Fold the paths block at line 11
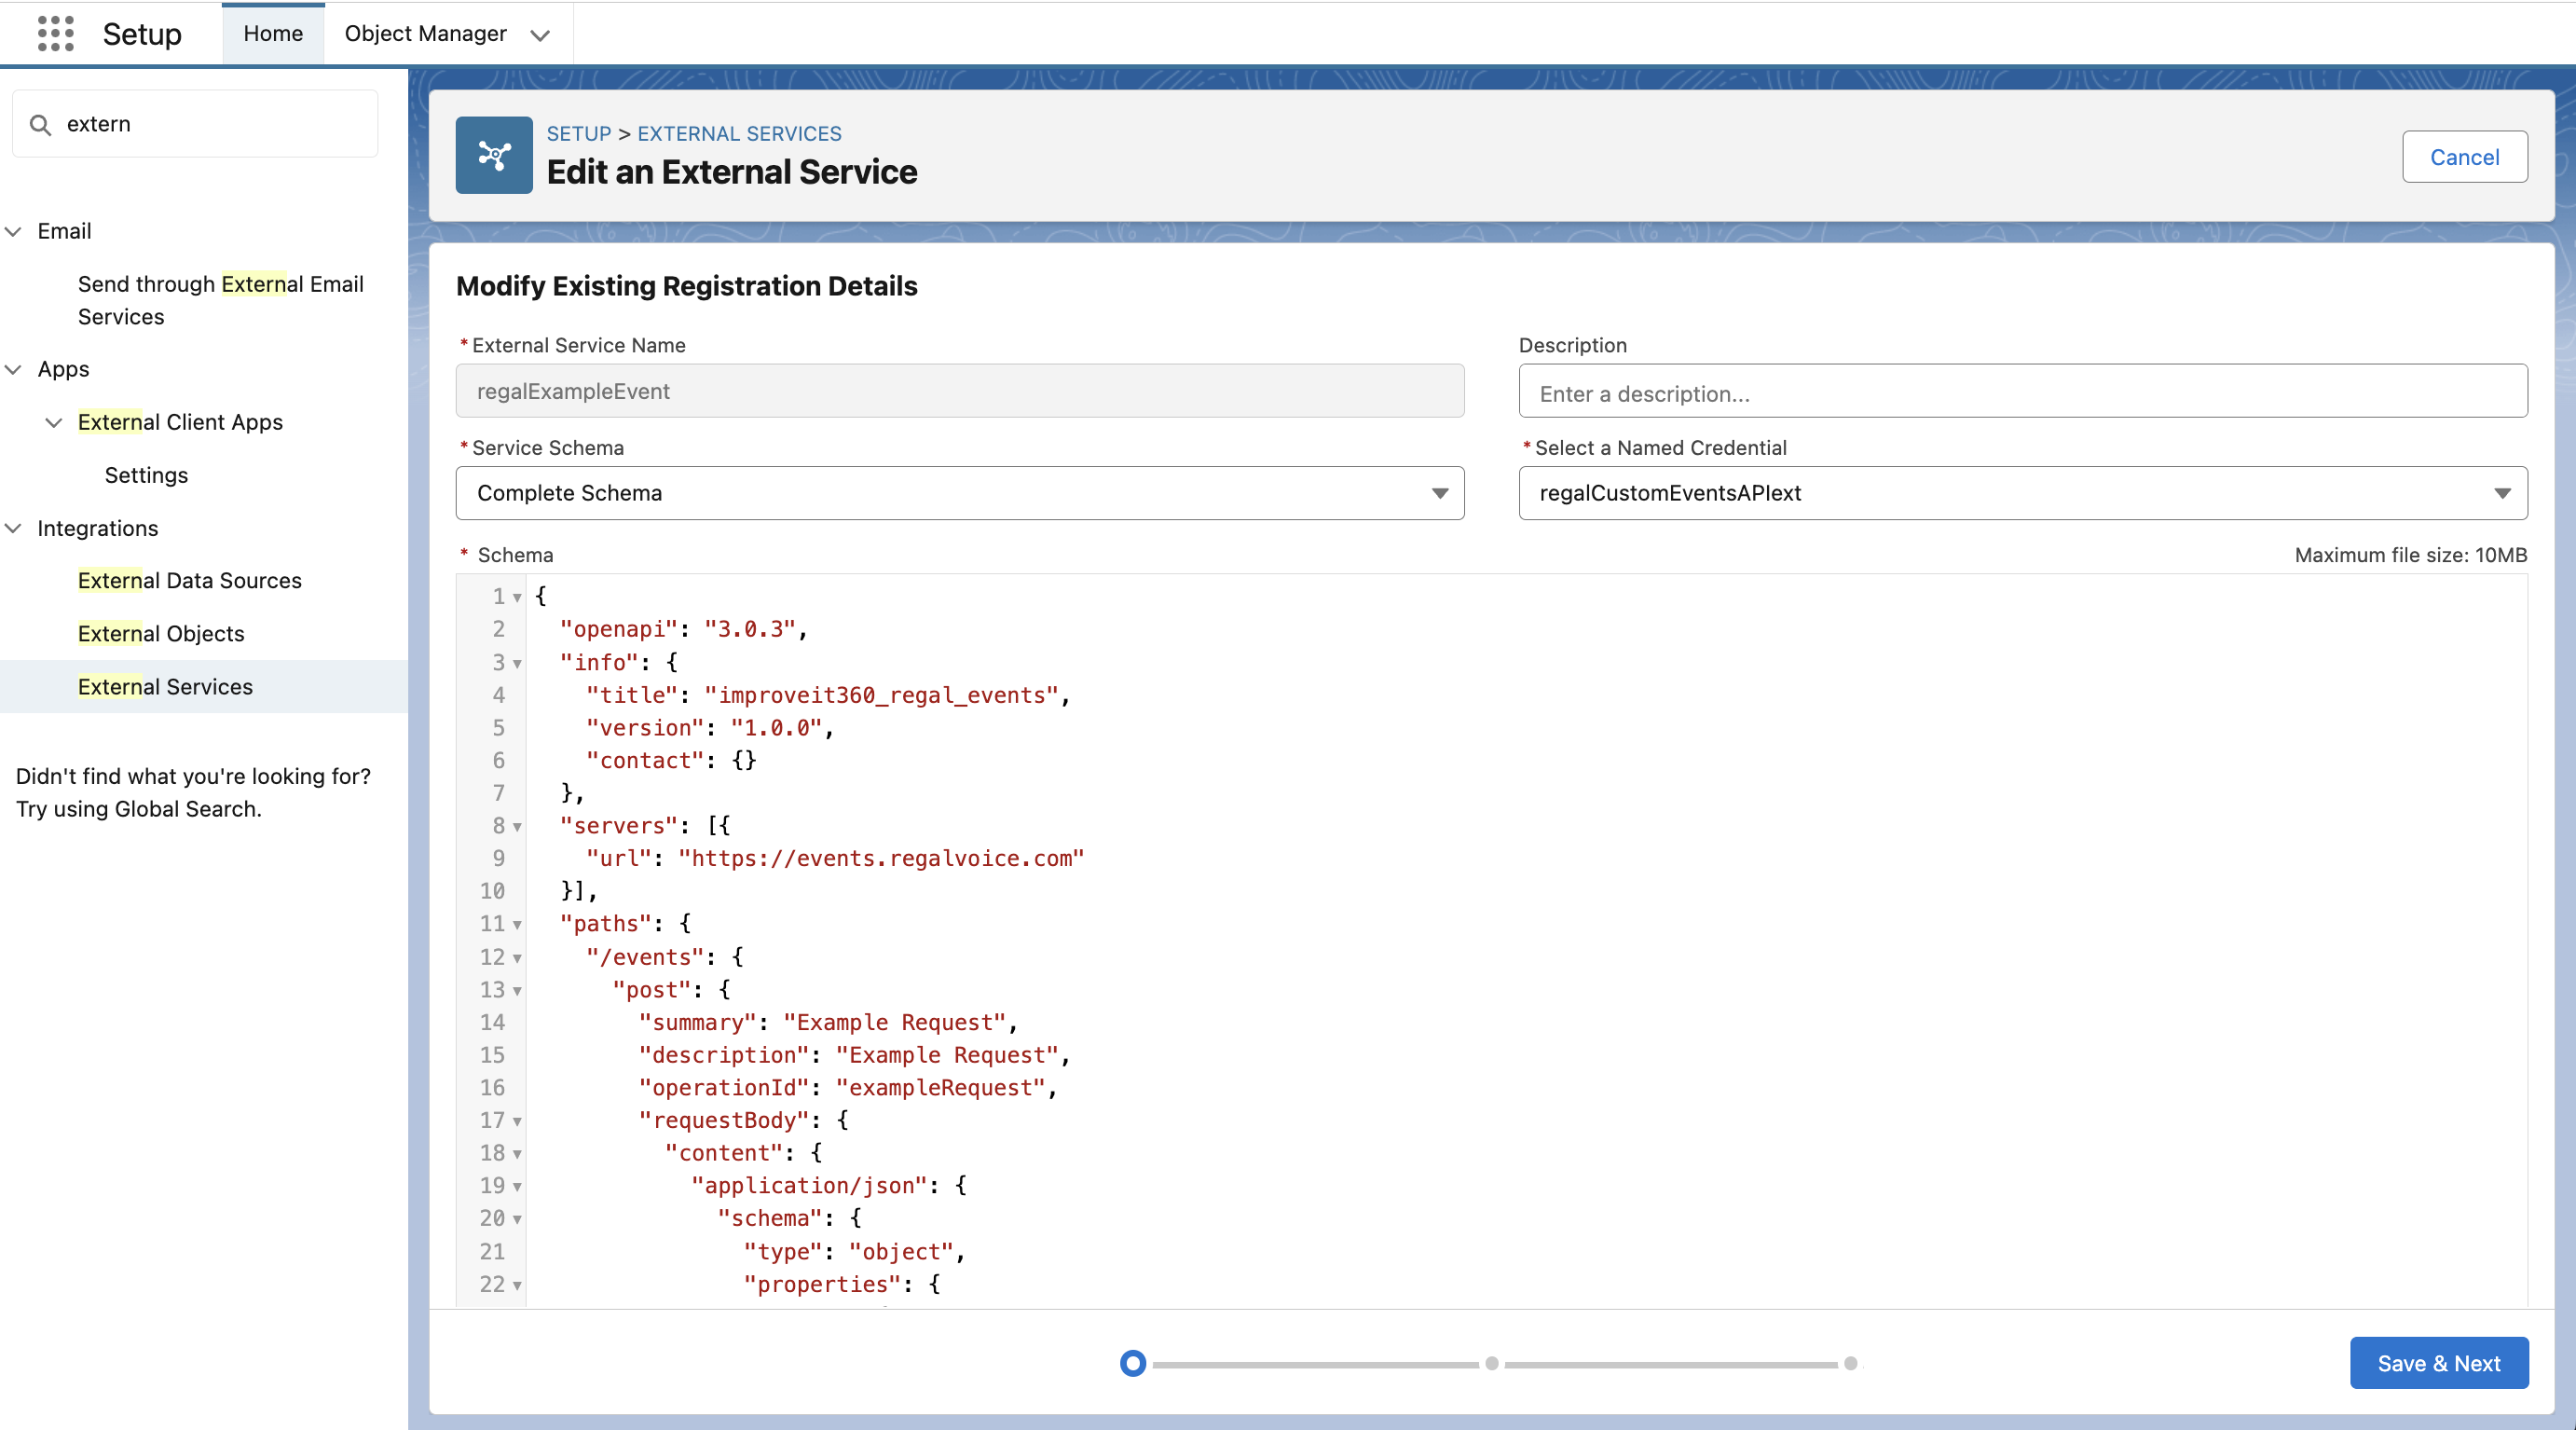This screenshot has height=1430, width=2576. 517,925
